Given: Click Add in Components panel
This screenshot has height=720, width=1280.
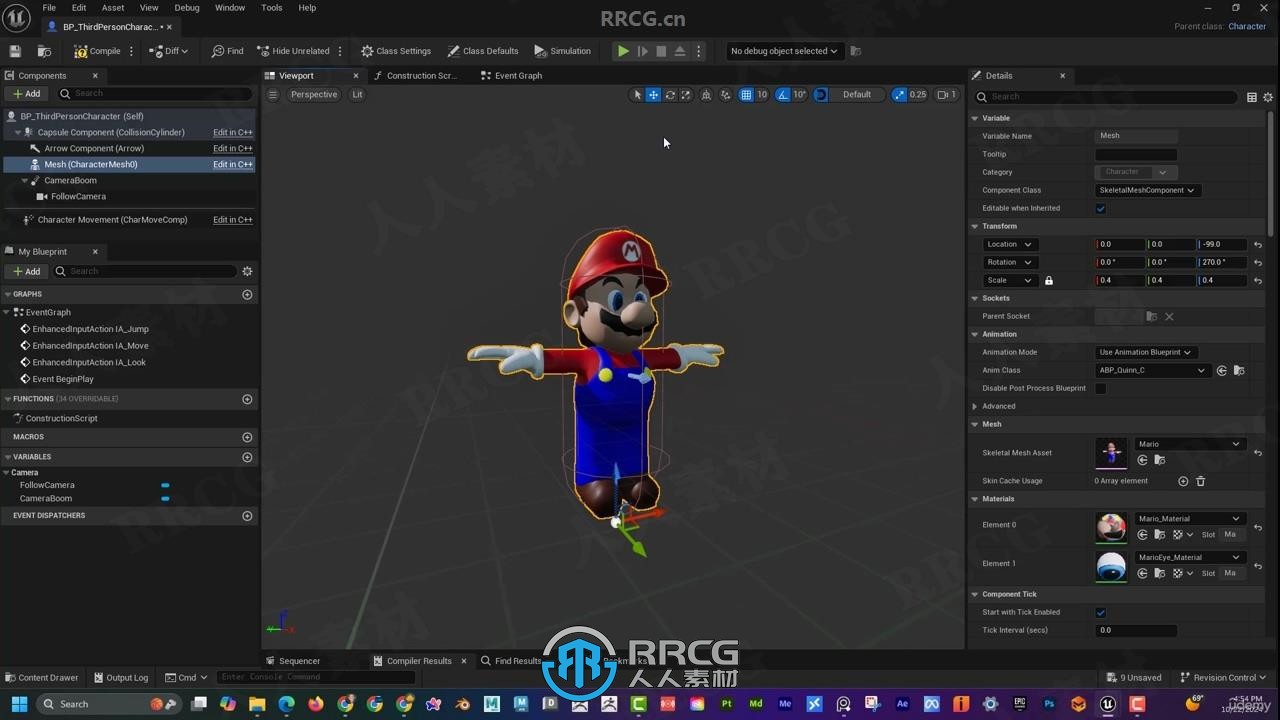Looking at the screenshot, I should pos(27,94).
